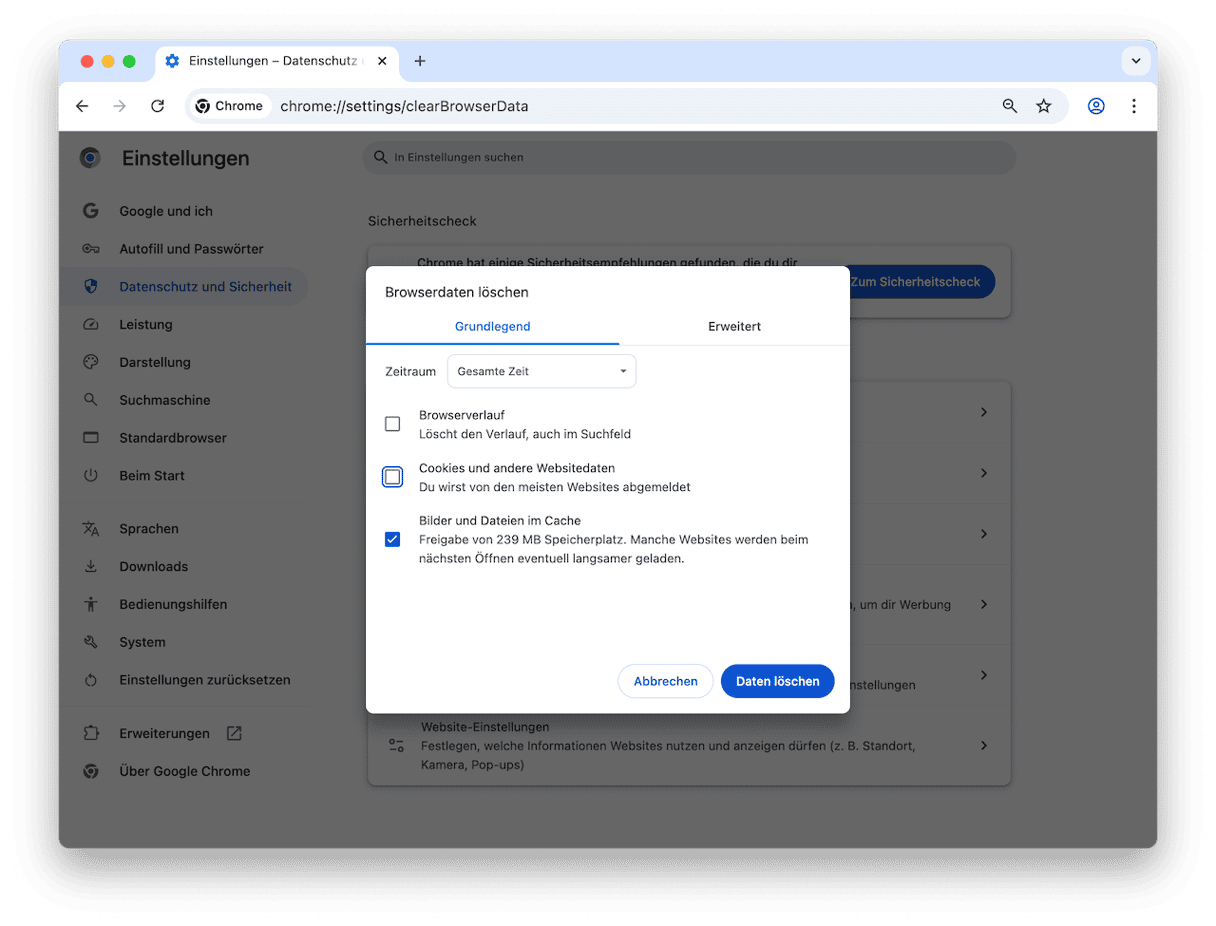Bookmark this page with star icon
1216x926 pixels.
pos(1044,106)
